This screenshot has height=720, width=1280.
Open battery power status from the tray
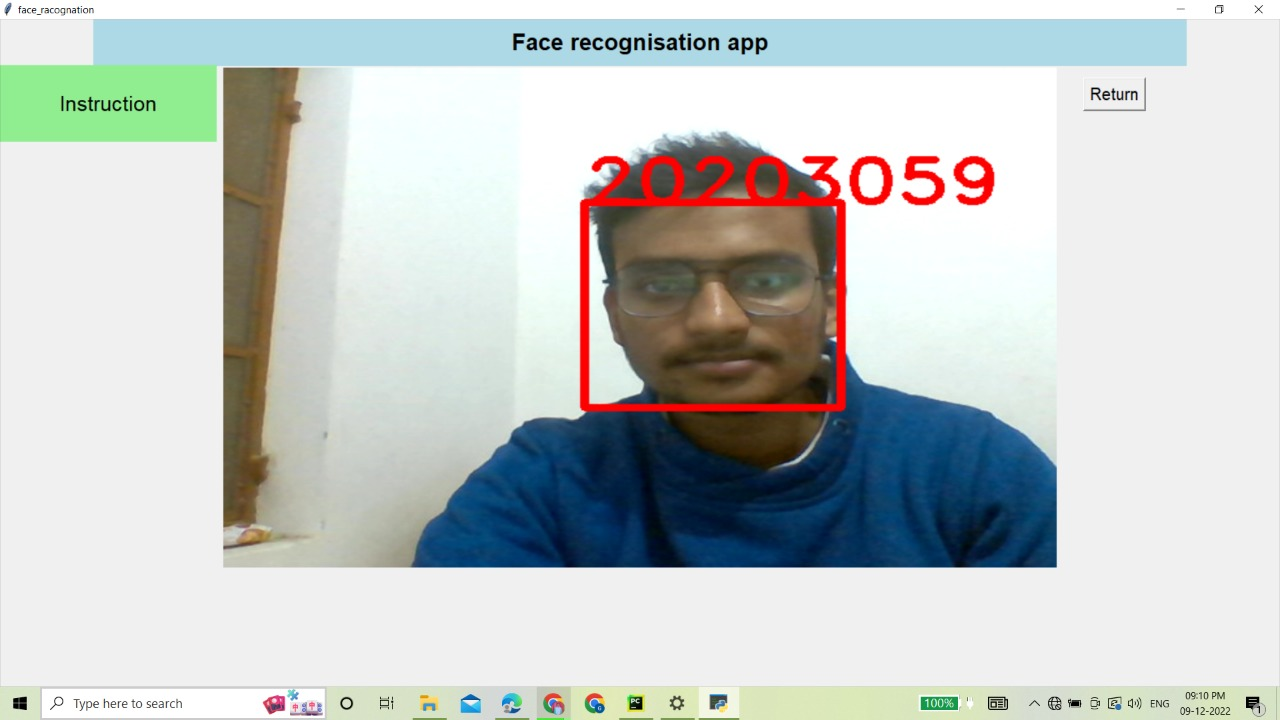1074,703
